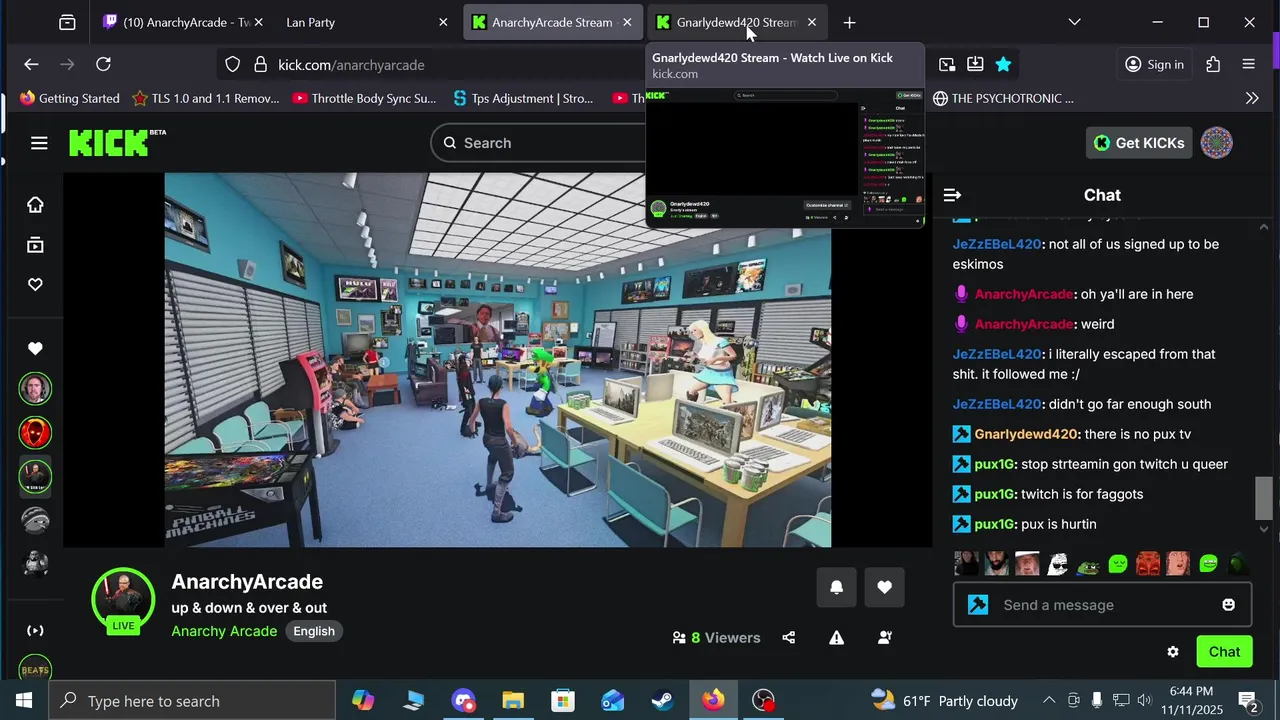Open tracking protection shield icon
Screen dimensions: 1280x720
[x=232, y=65]
